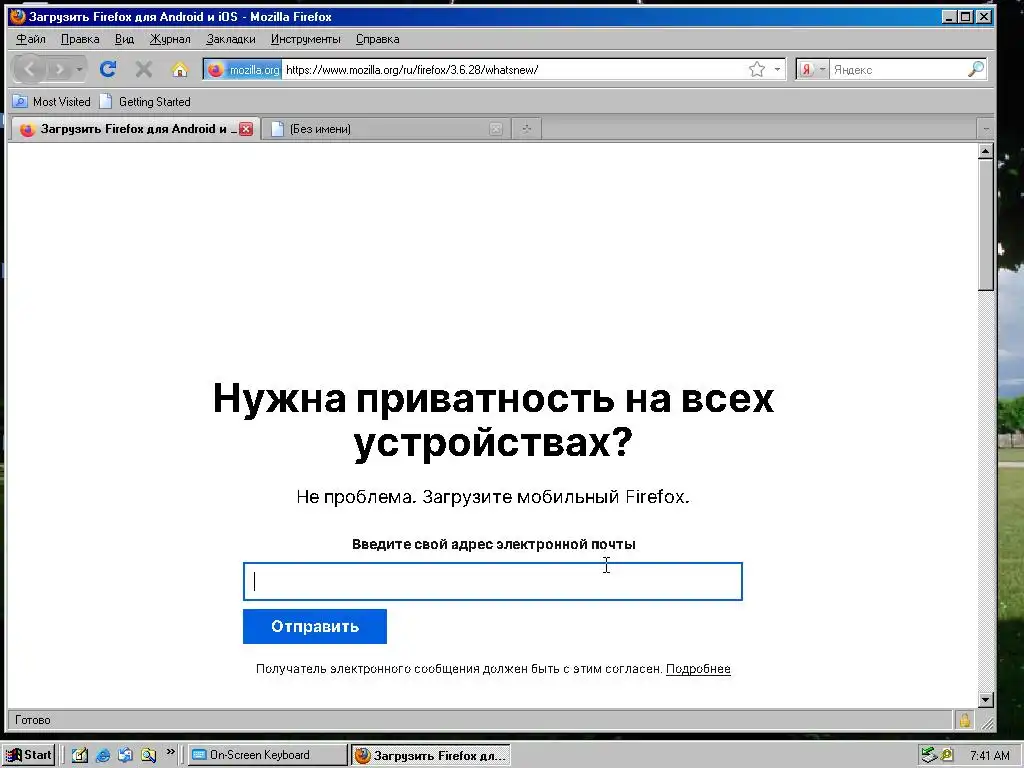Reload the page with the refresh icon
This screenshot has width=1024, height=768.
point(108,69)
